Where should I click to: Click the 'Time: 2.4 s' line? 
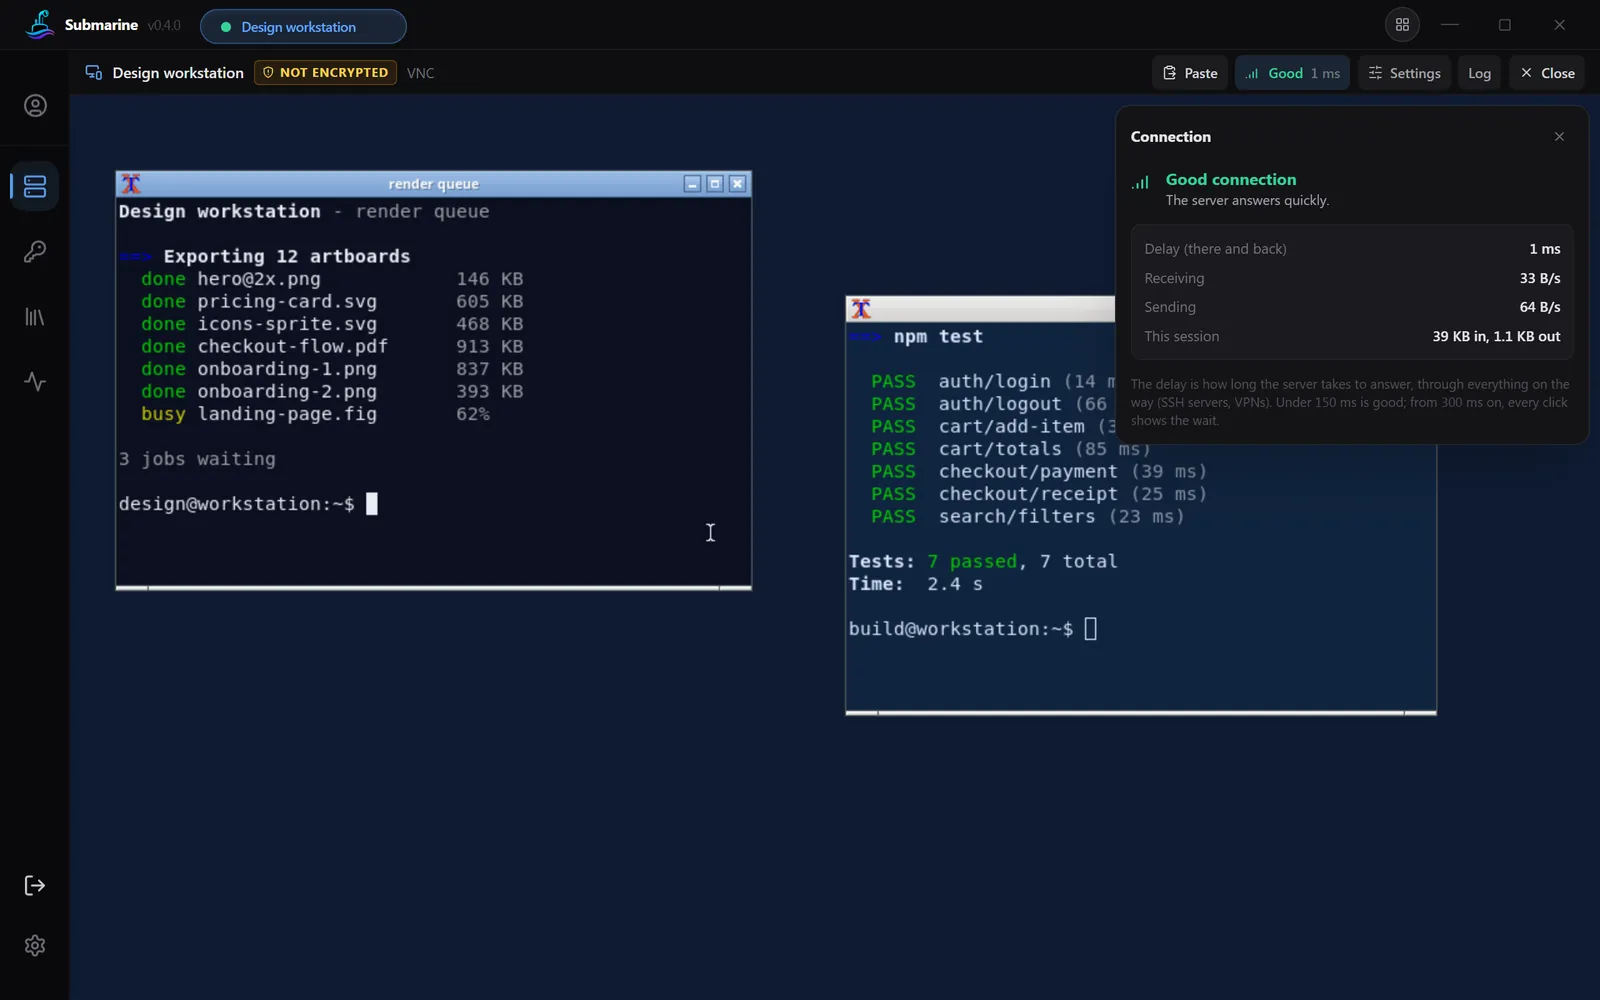coord(916,584)
